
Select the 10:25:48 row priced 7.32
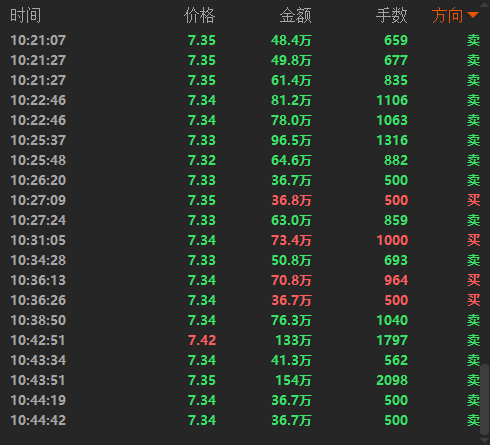click(x=245, y=160)
